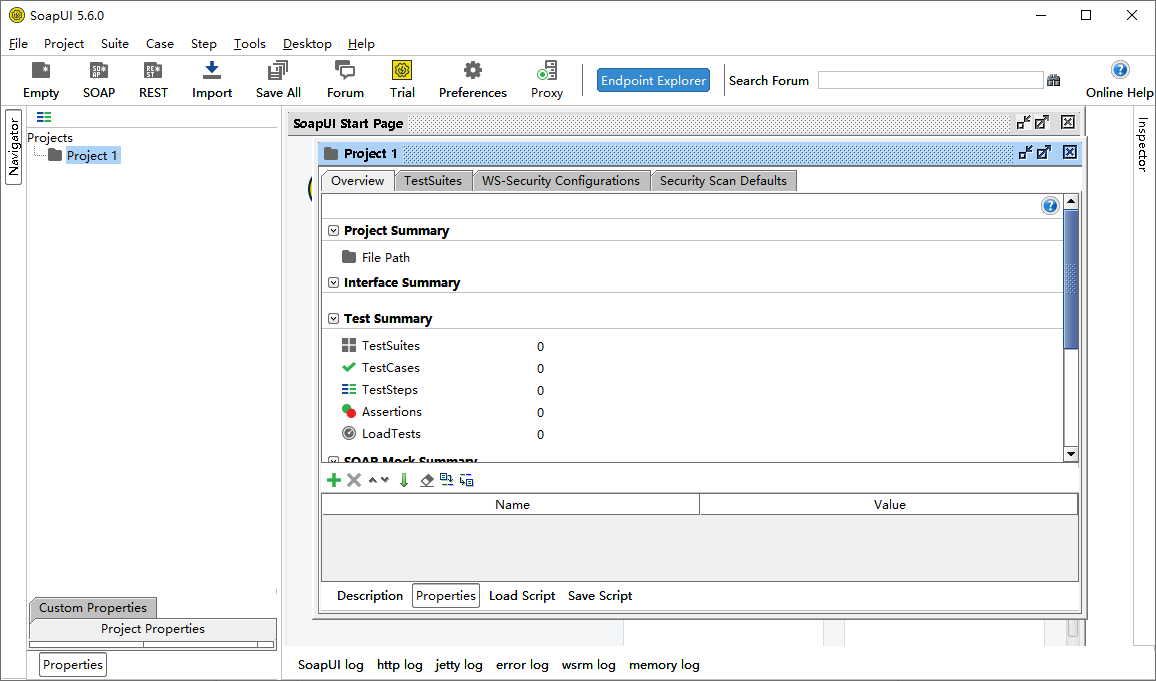Open the Description panel tab
Viewport: 1156px width, 681px height.
(x=370, y=596)
